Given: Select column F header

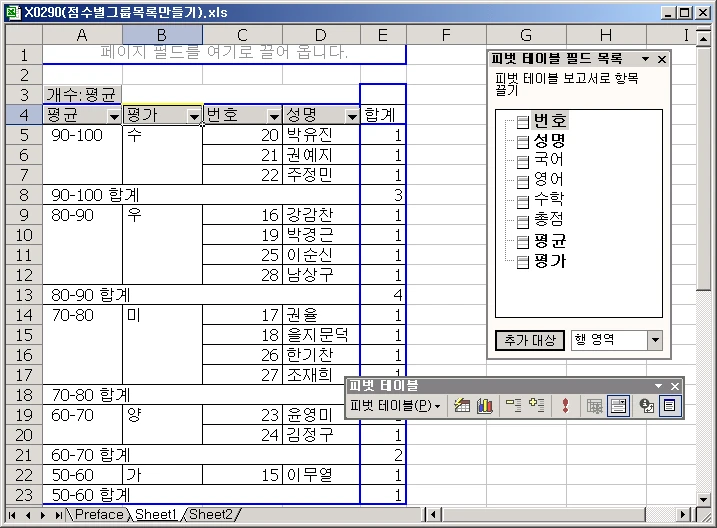Looking at the screenshot, I should point(446,35).
